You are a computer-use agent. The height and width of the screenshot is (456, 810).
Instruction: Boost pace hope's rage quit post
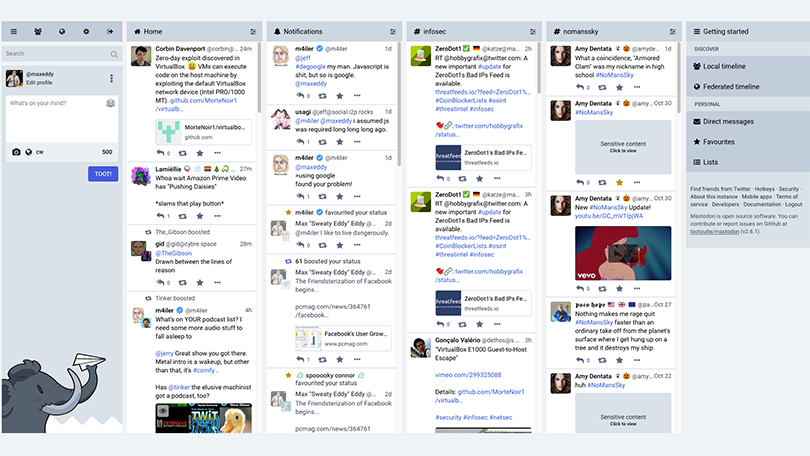point(602,360)
